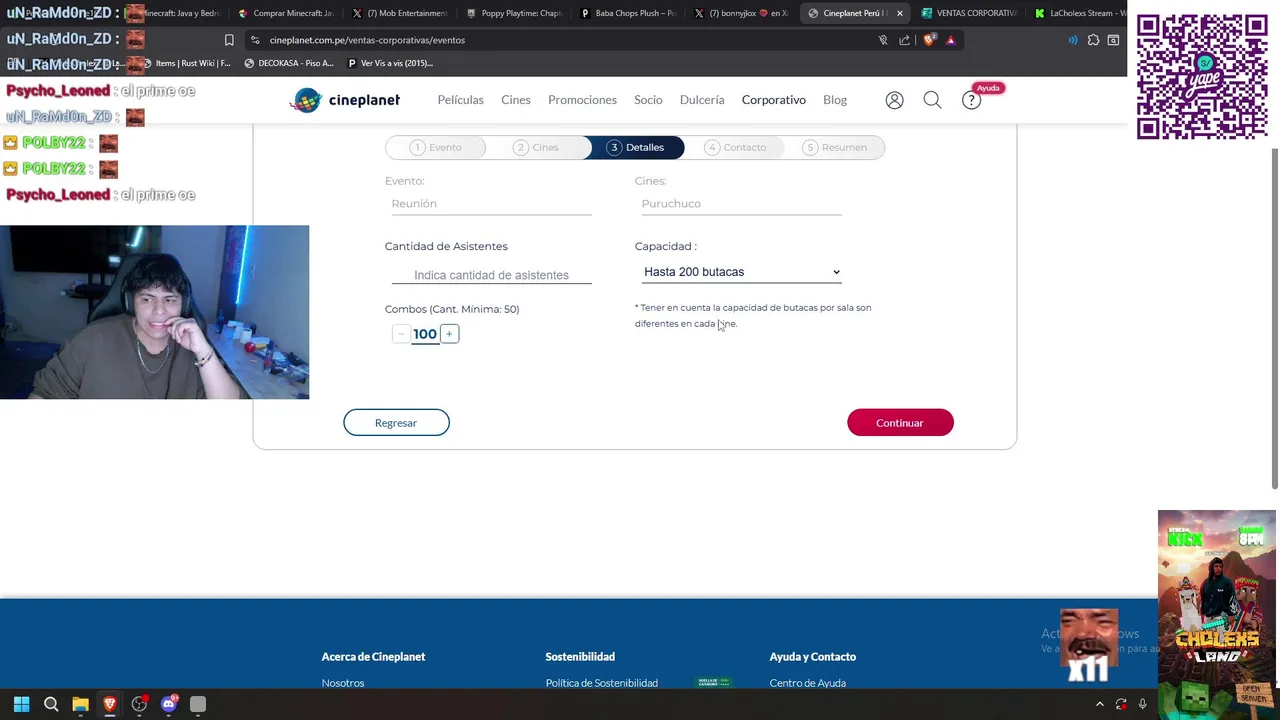Open Centro de Ayuda link
Viewport: 1280px width, 720px height.
808,683
